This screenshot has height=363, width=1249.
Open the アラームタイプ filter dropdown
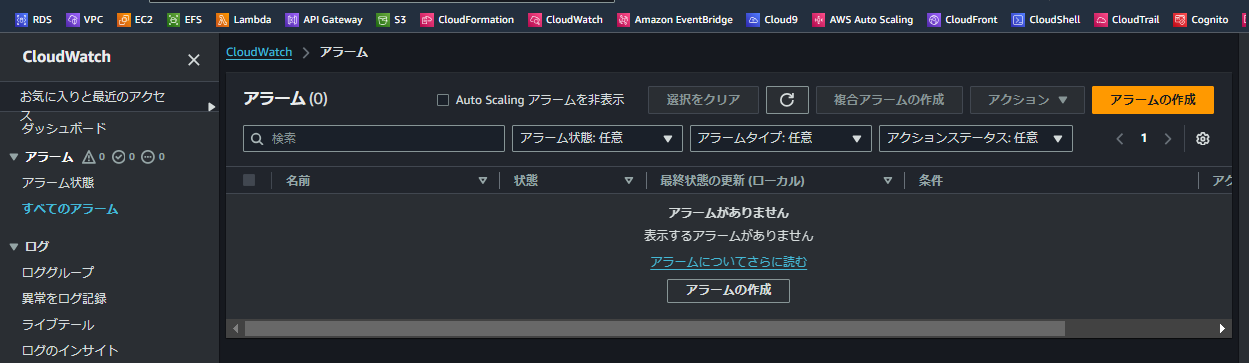(780, 138)
